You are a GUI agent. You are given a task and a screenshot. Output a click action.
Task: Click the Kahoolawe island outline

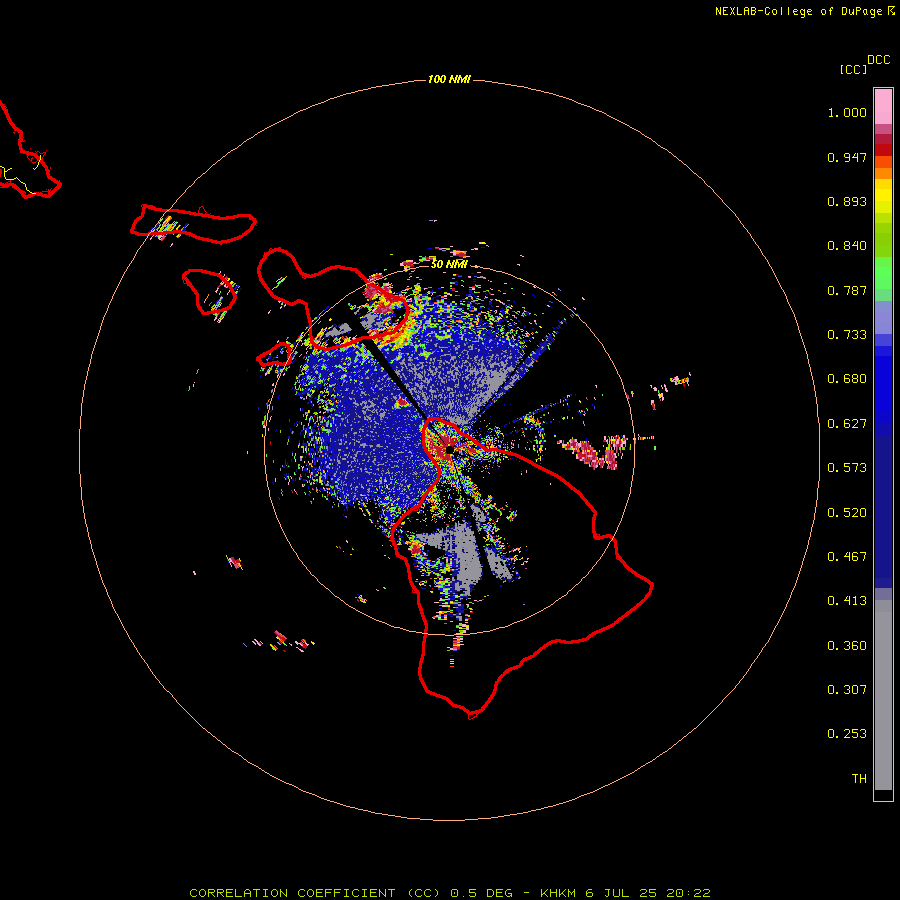click(x=276, y=354)
